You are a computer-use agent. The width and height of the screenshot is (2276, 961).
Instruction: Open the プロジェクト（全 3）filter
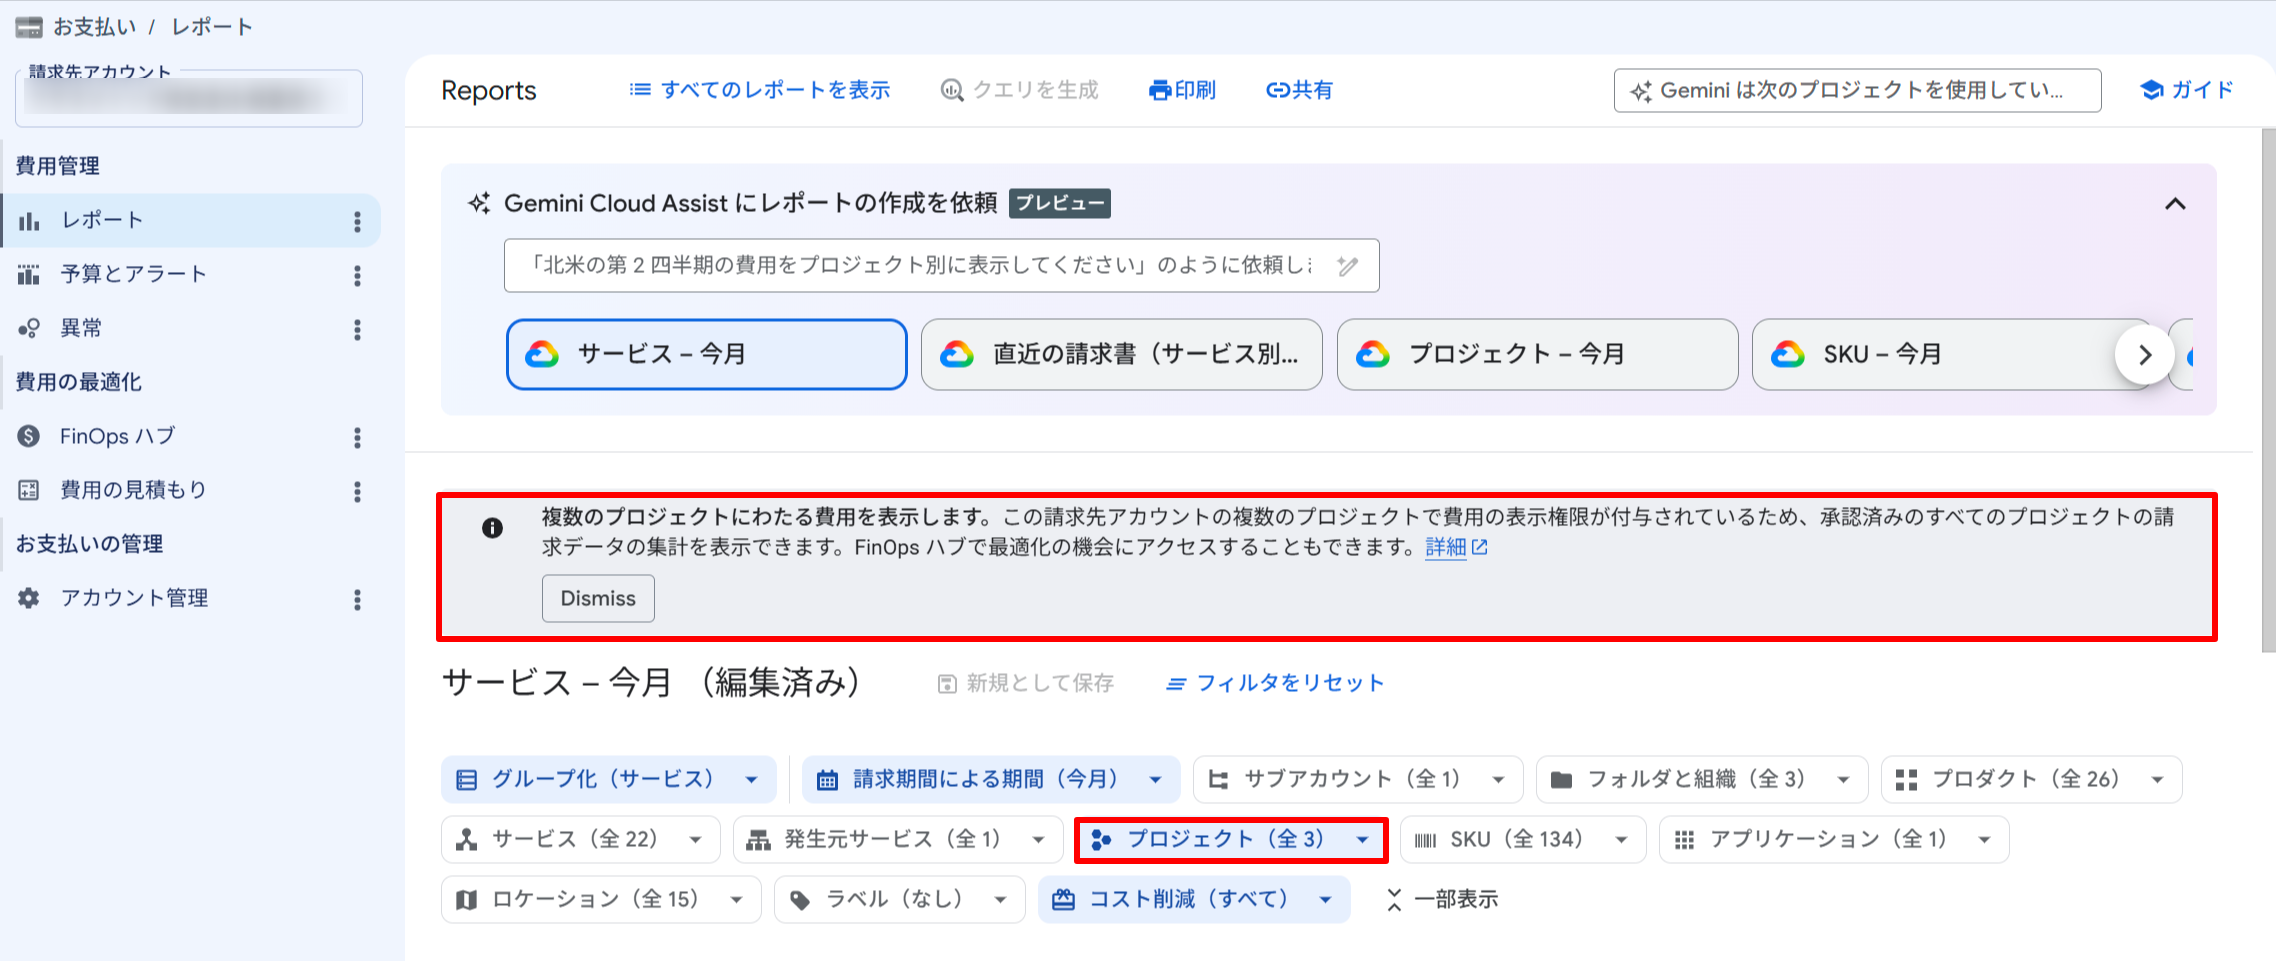pos(1231,839)
